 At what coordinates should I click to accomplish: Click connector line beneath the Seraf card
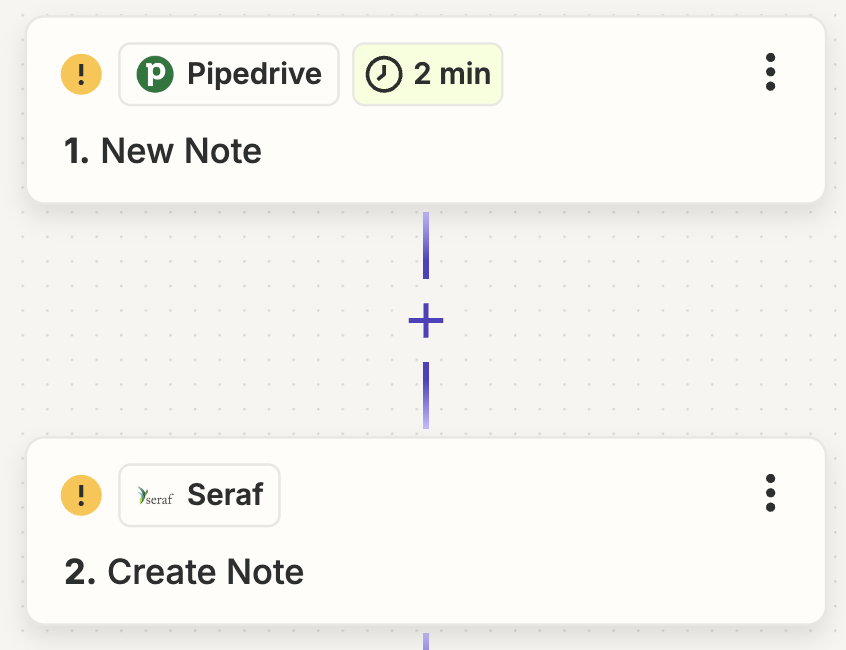pos(426,641)
